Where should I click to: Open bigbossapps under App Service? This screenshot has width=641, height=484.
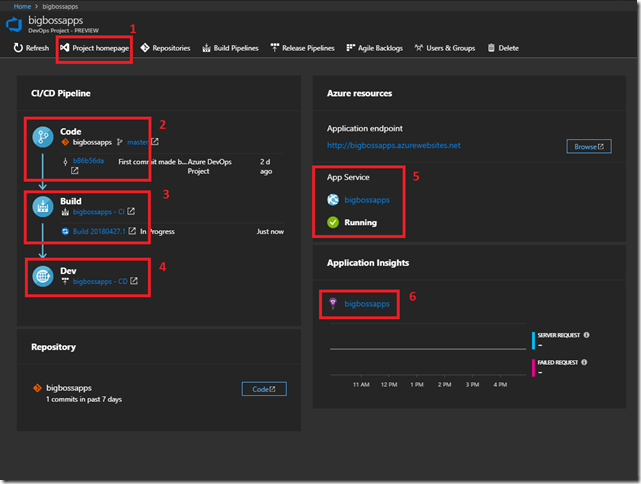pos(367,200)
